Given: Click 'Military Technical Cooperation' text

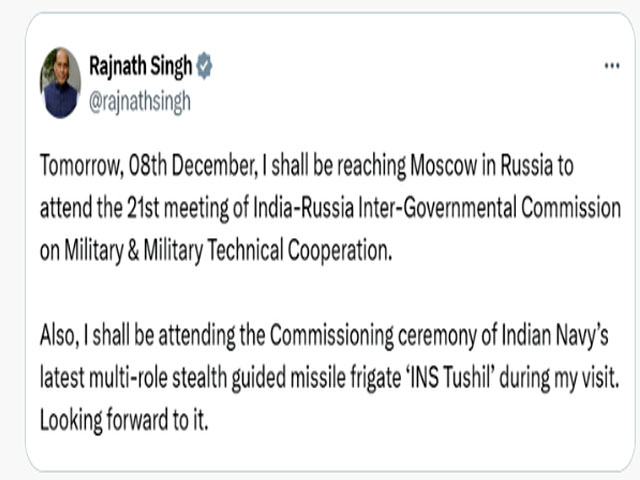Looking at the screenshot, I should pos(268,250).
